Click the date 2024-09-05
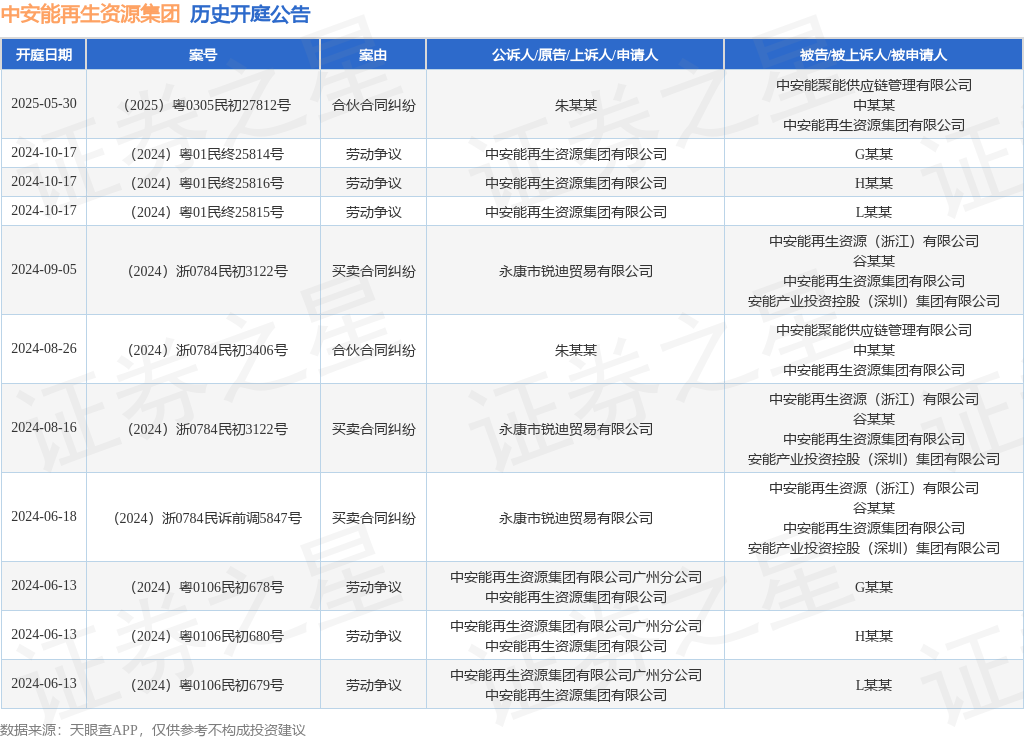This screenshot has height=739, width=1024. 44,270
